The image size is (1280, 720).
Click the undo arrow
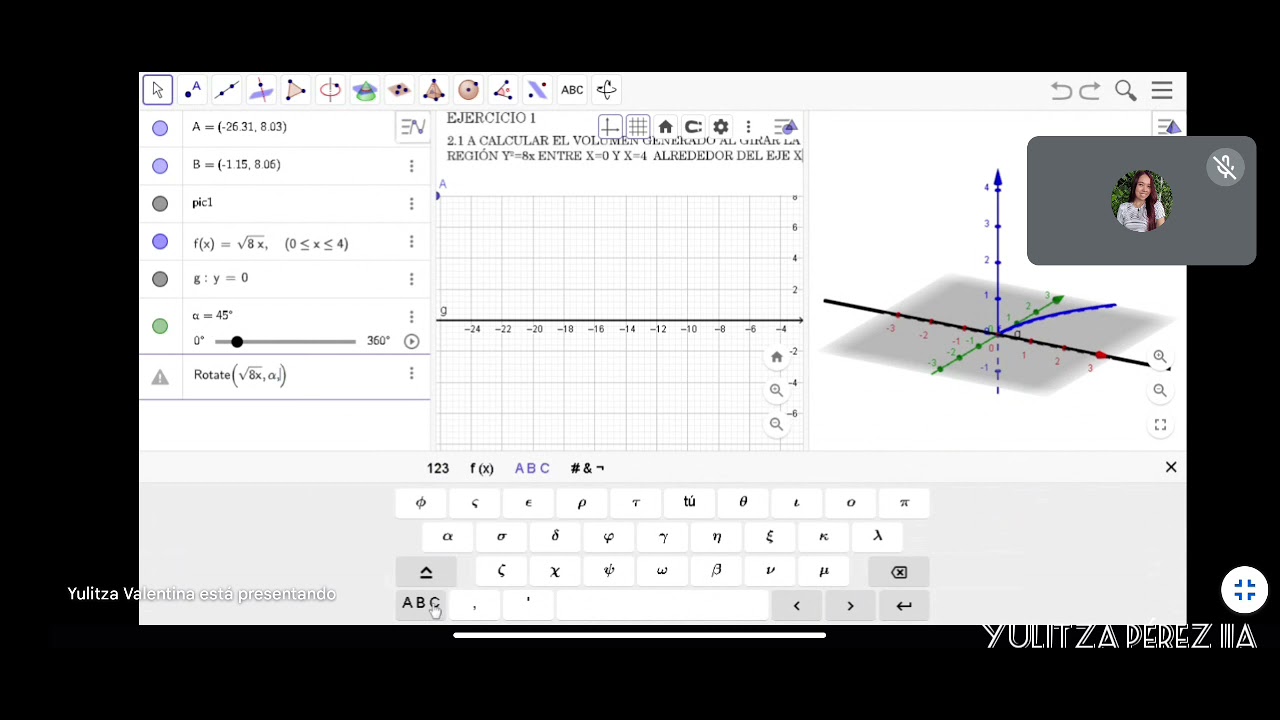coord(1061,91)
